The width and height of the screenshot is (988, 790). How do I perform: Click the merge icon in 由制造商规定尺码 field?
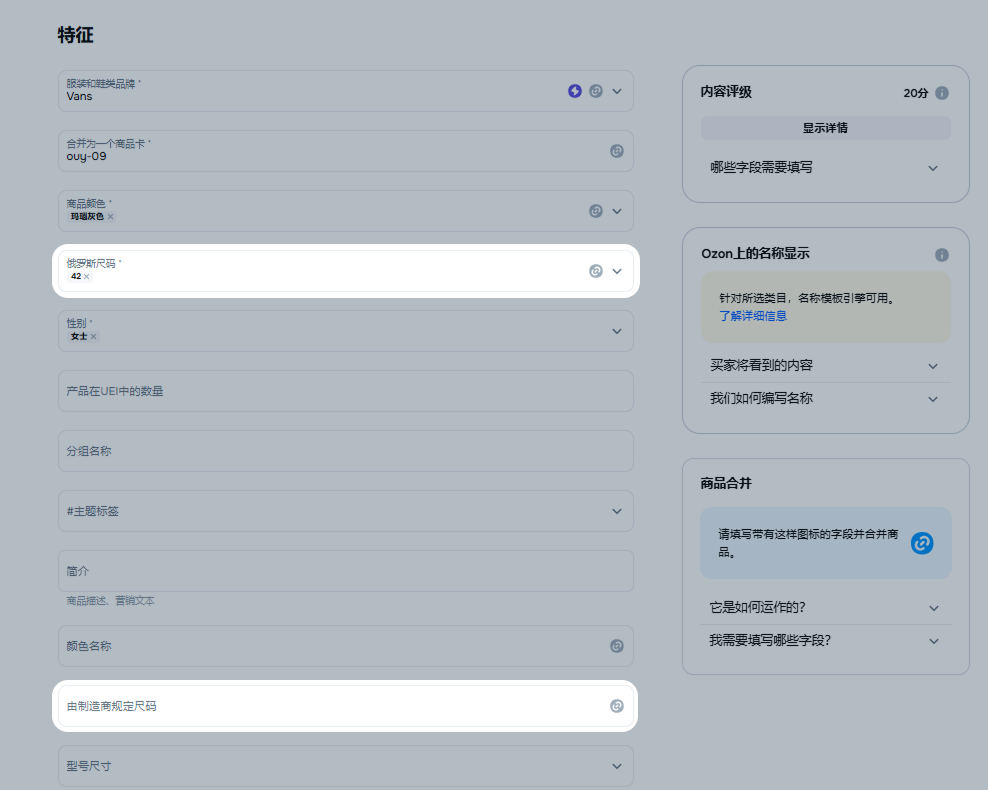(617, 706)
